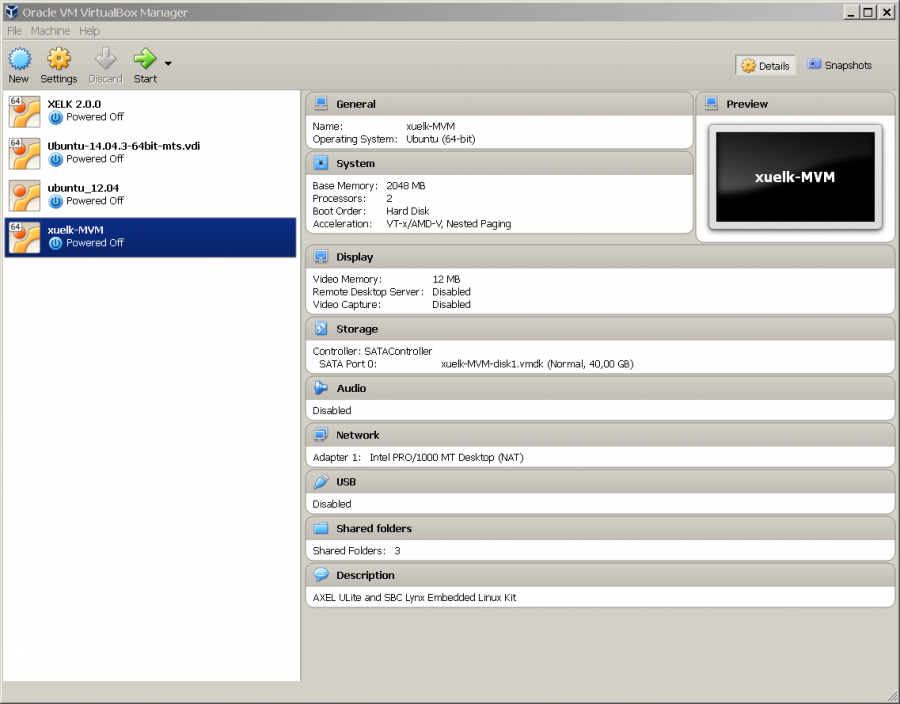
Task: Click the Audio section speaker icon
Action: 321,388
